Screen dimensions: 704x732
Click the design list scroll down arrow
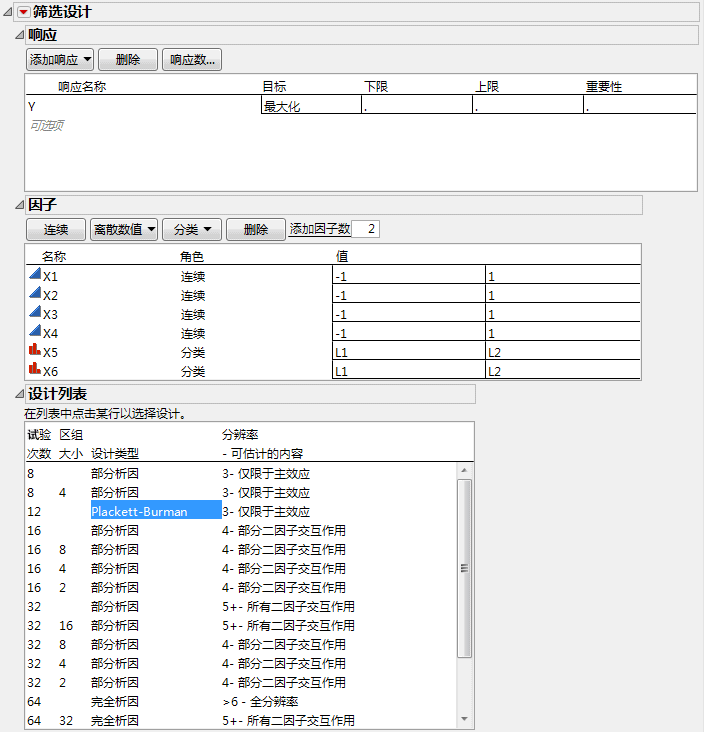click(465, 719)
